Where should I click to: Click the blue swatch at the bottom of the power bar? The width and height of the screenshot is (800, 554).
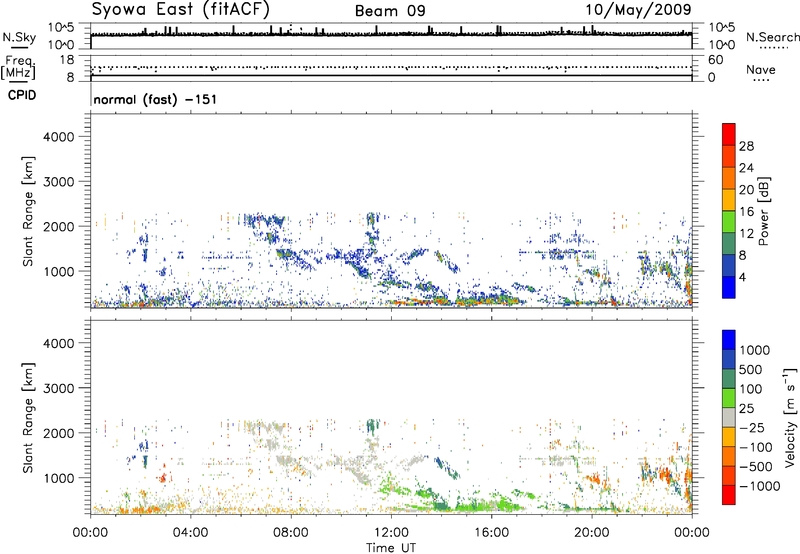(x=729, y=287)
